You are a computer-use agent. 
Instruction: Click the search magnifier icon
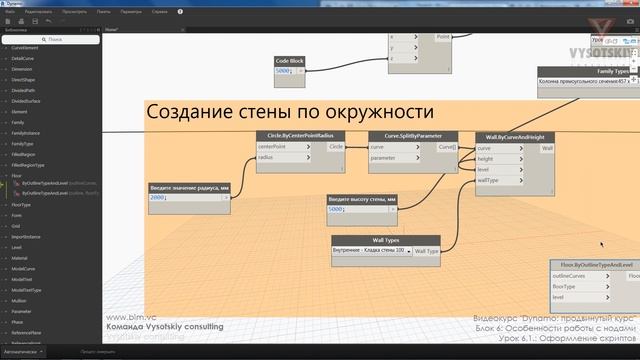(x=44, y=40)
